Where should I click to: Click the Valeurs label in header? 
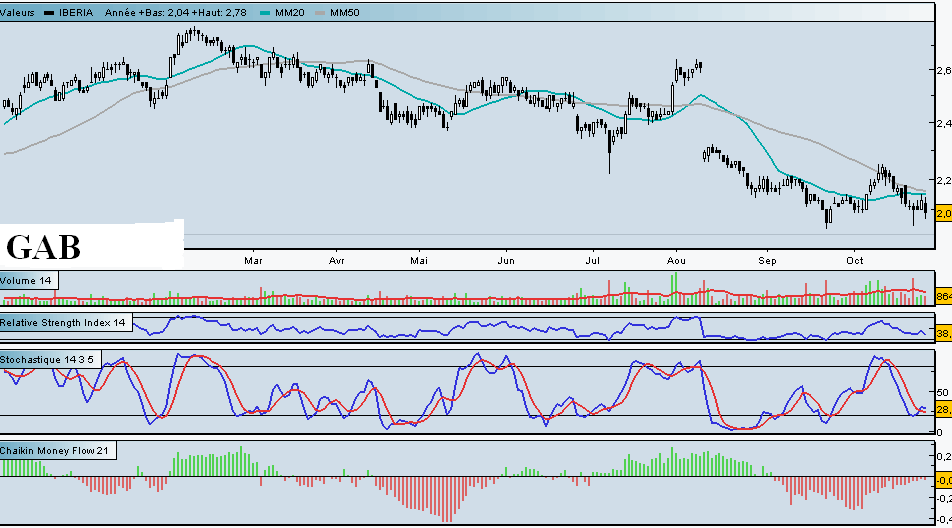[17, 13]
